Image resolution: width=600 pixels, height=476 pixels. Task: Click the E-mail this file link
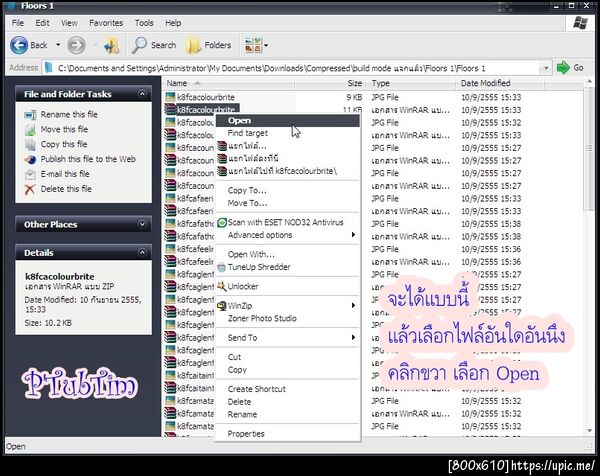point(65,174)
